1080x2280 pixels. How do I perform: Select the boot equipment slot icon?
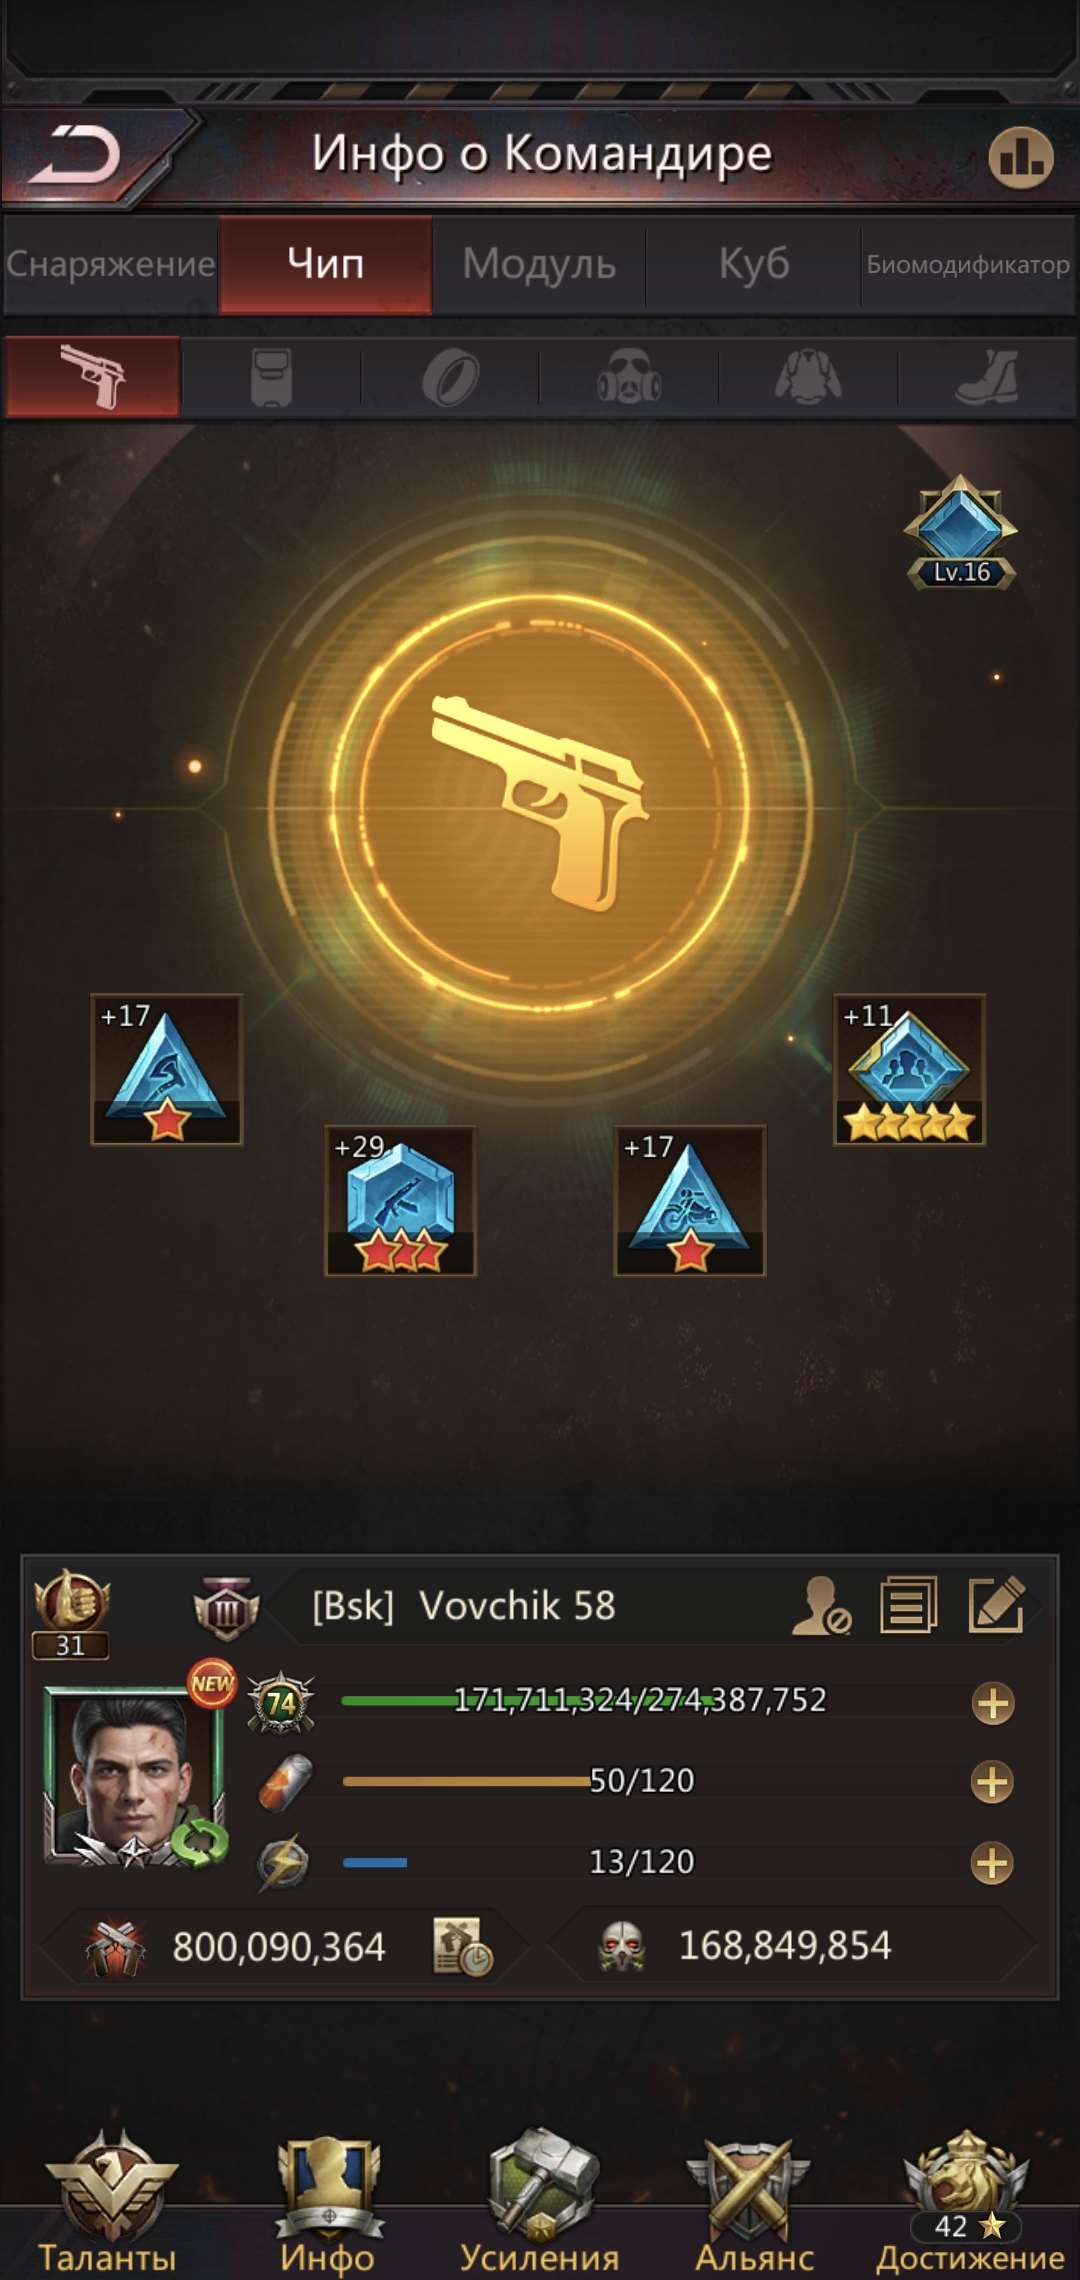987,377
